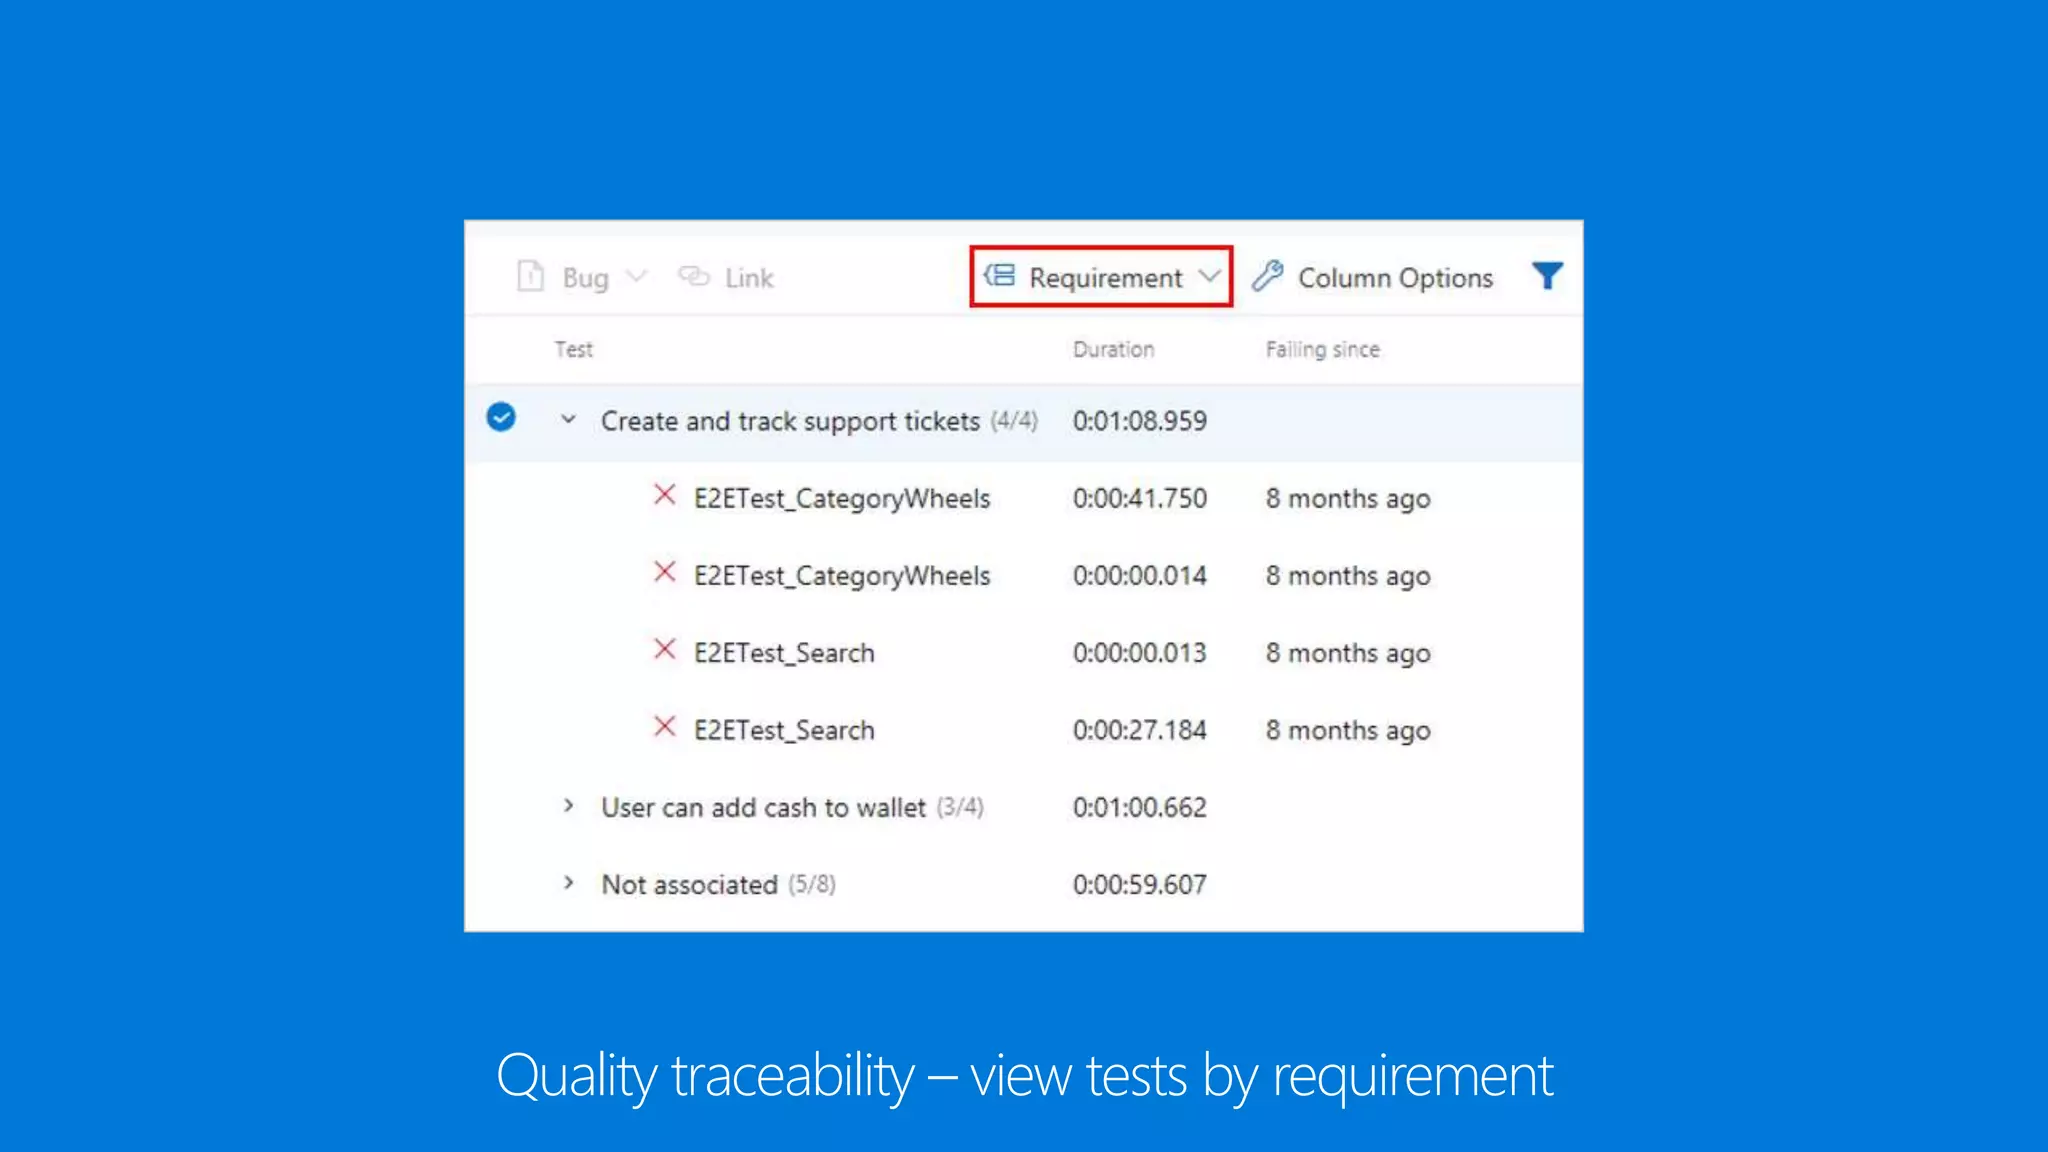Toggle the selected row check circle
This screenshot has width=2048, height=1152.
click(501, 417)
